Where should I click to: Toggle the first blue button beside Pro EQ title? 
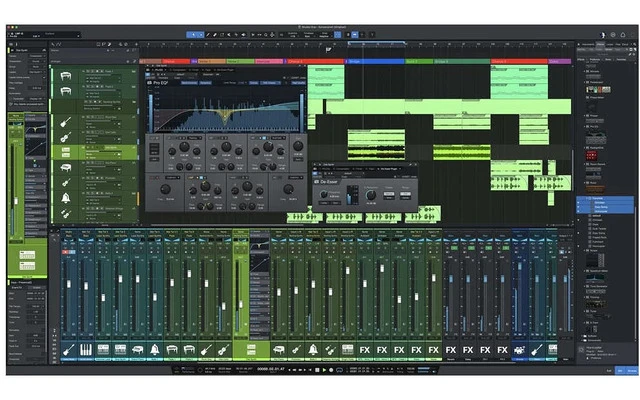click(x=189, y=83)
